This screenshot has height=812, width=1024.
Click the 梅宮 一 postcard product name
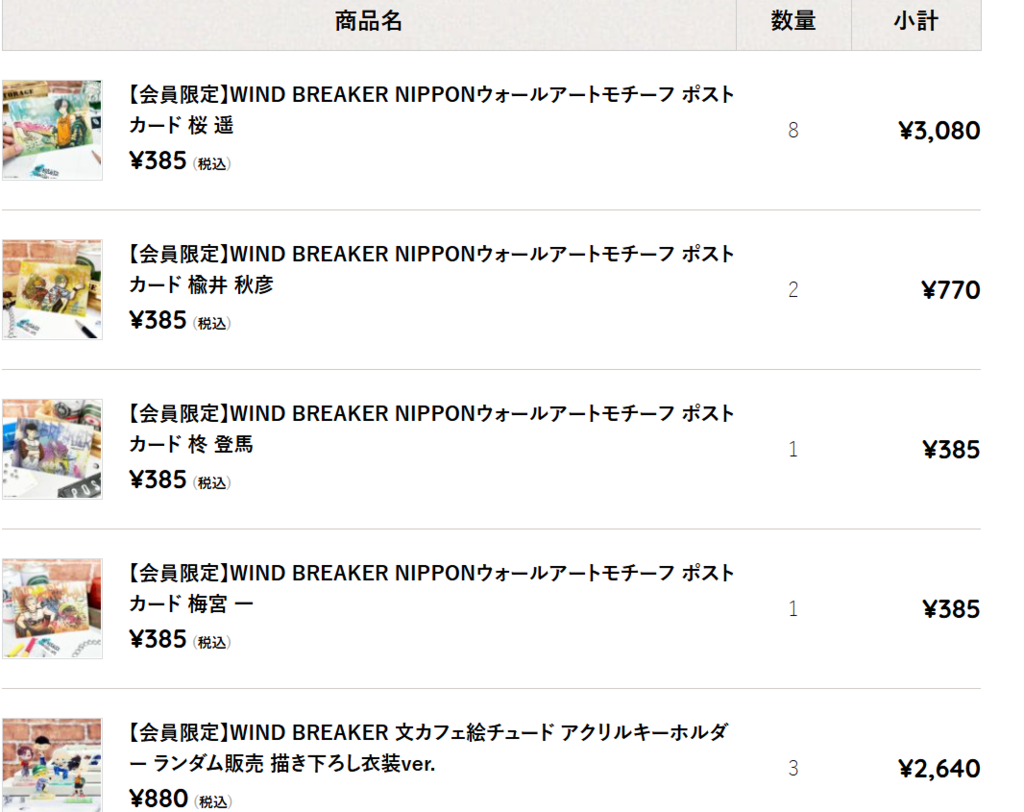click(x=431, y=587)
